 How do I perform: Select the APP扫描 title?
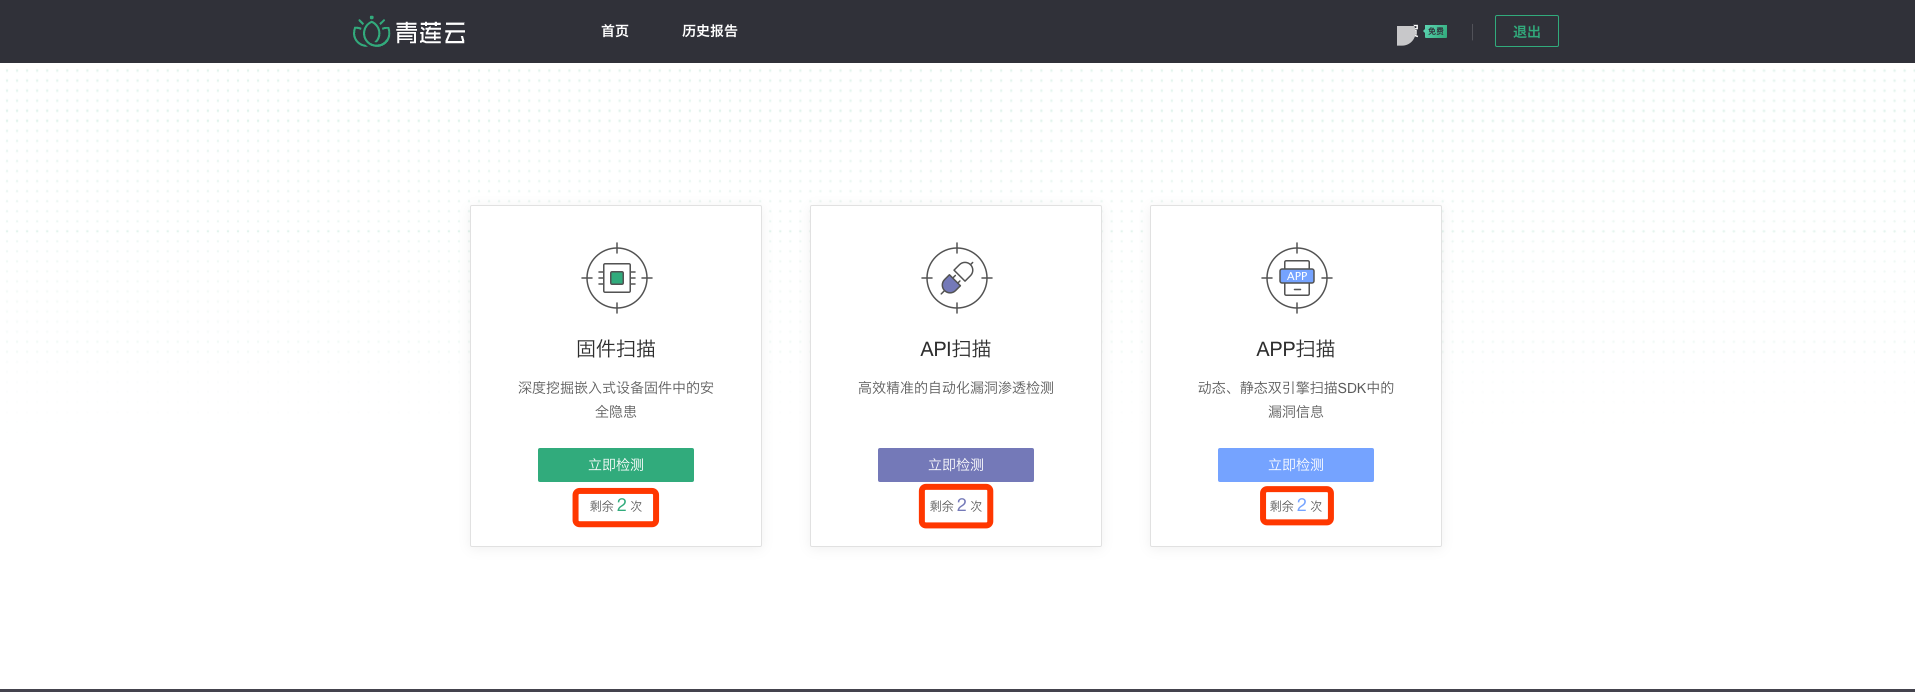click(1296, 349)
